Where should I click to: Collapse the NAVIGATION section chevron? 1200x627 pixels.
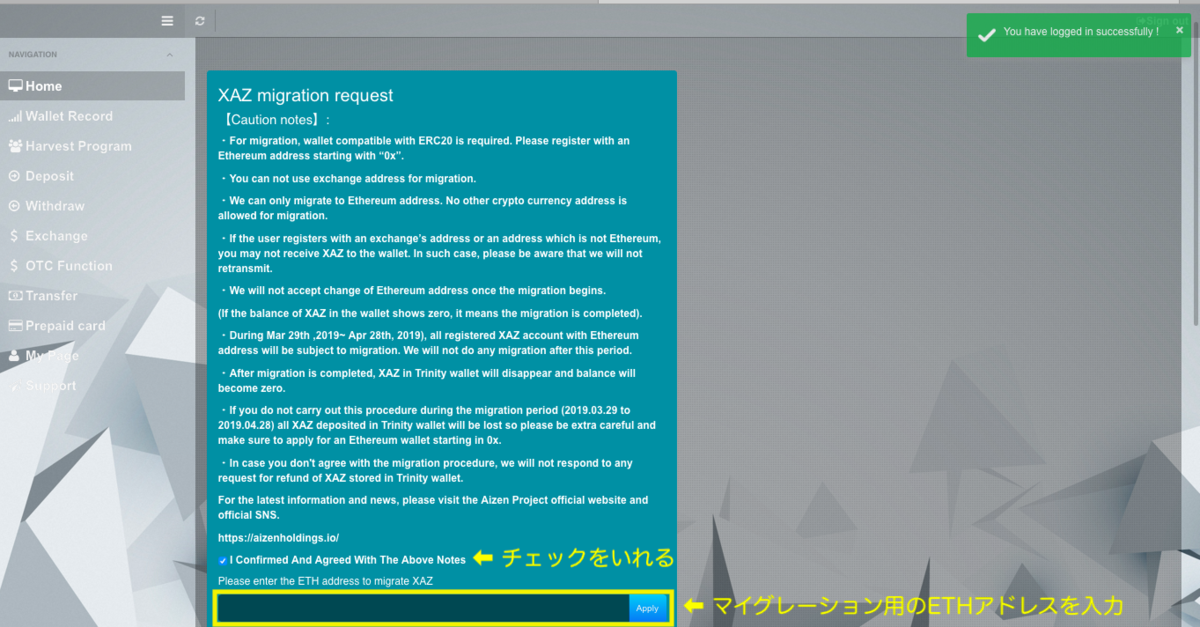pos(170,55)
